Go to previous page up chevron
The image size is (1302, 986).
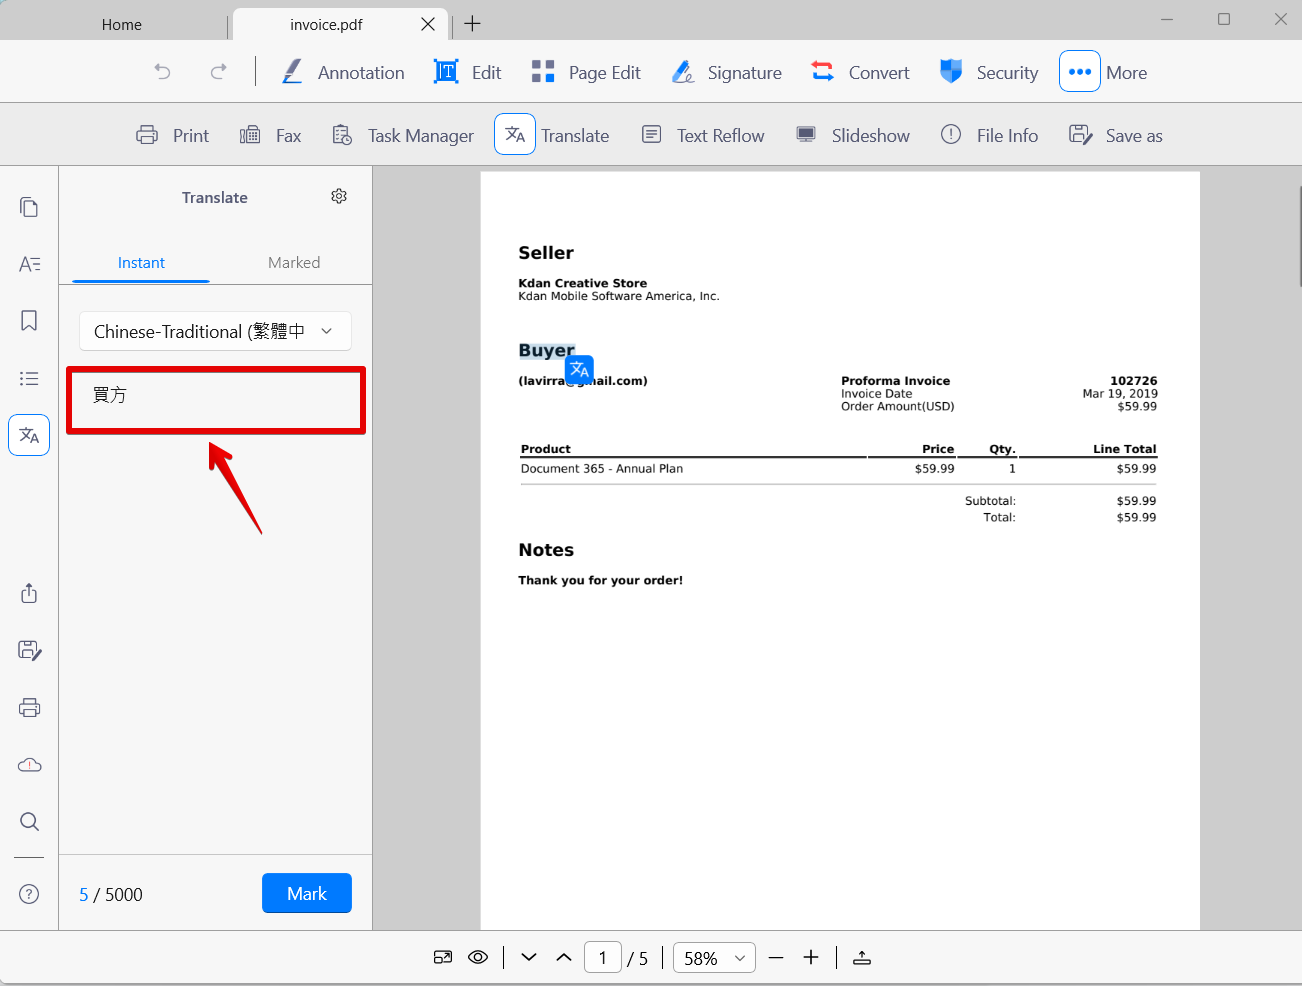tap(564, 957)
